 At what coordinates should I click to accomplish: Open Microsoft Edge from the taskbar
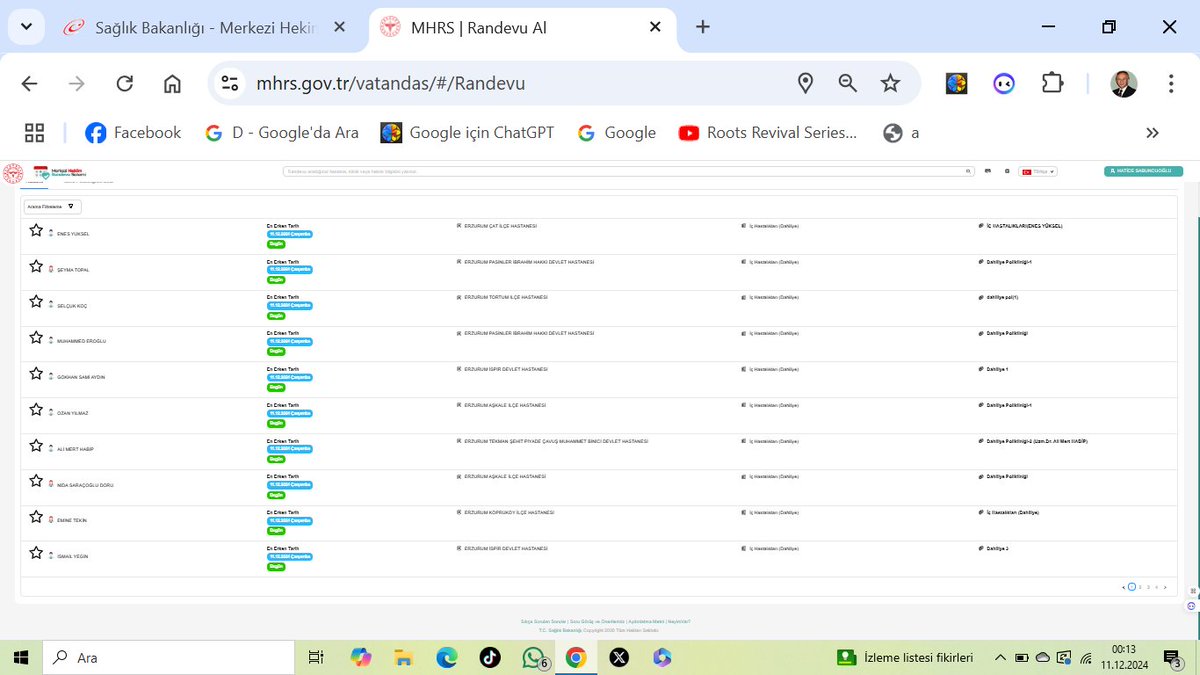click(x=447, y=657)
